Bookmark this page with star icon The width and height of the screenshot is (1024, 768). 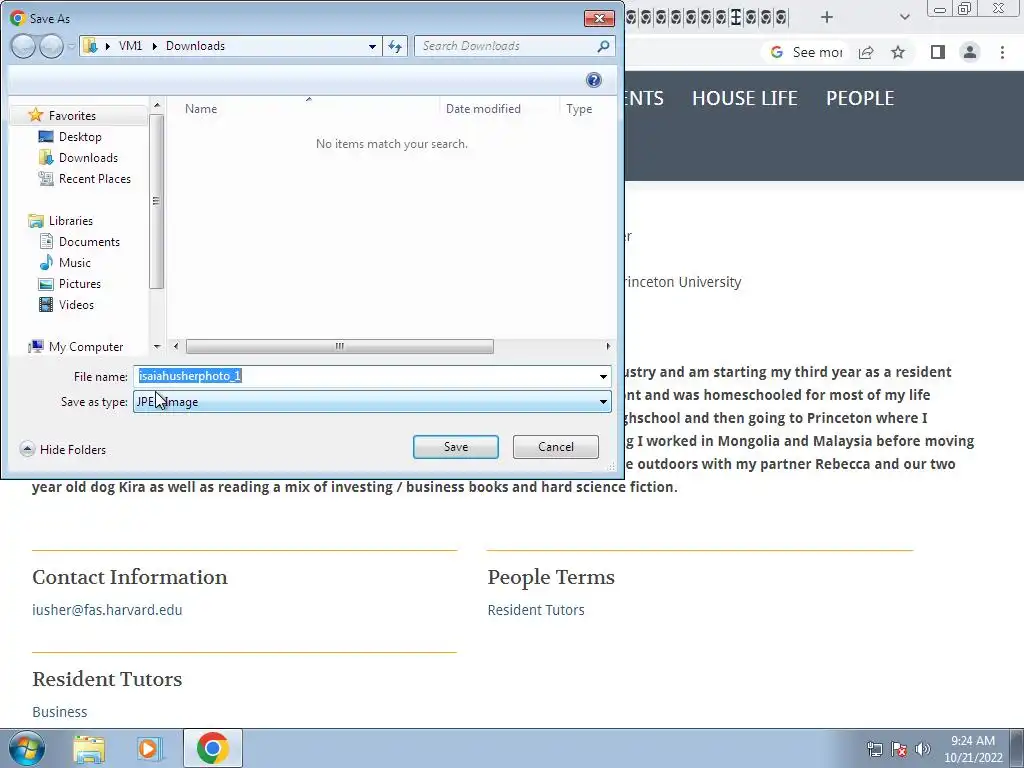tap(898, 52)
